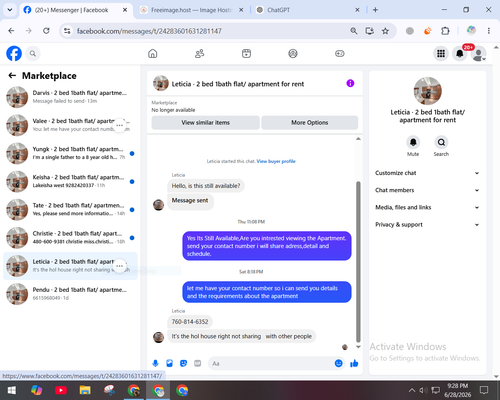Select the Messenger Facebook browser tab
This screenshot has width=500, height=400.
tap(76, 10)
